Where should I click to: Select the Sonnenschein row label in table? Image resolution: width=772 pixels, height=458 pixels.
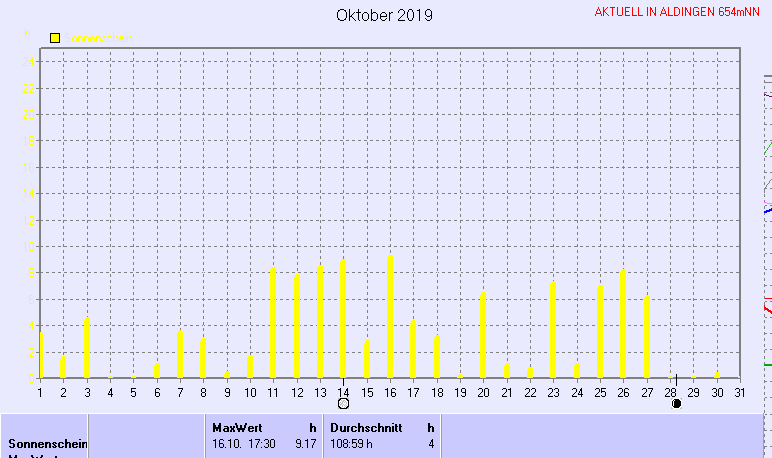pyautogui.click(x=48, y=443)
